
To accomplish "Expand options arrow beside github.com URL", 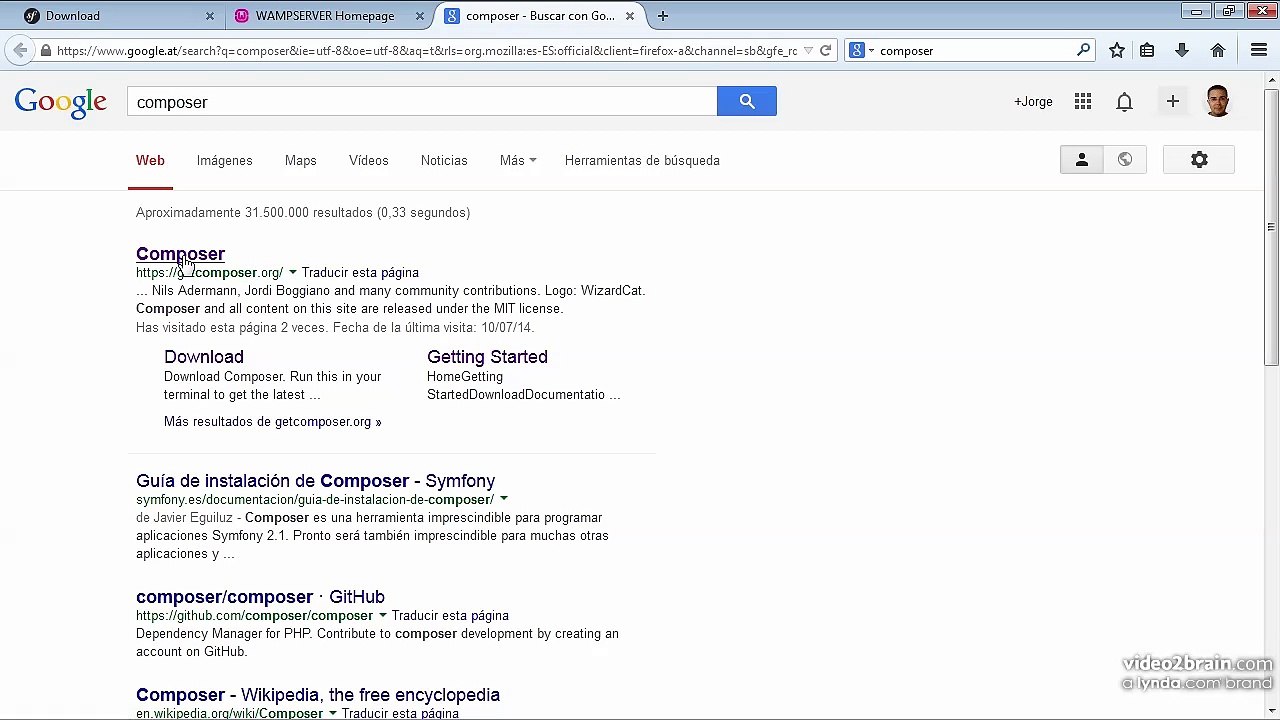I will click(382, 615).
